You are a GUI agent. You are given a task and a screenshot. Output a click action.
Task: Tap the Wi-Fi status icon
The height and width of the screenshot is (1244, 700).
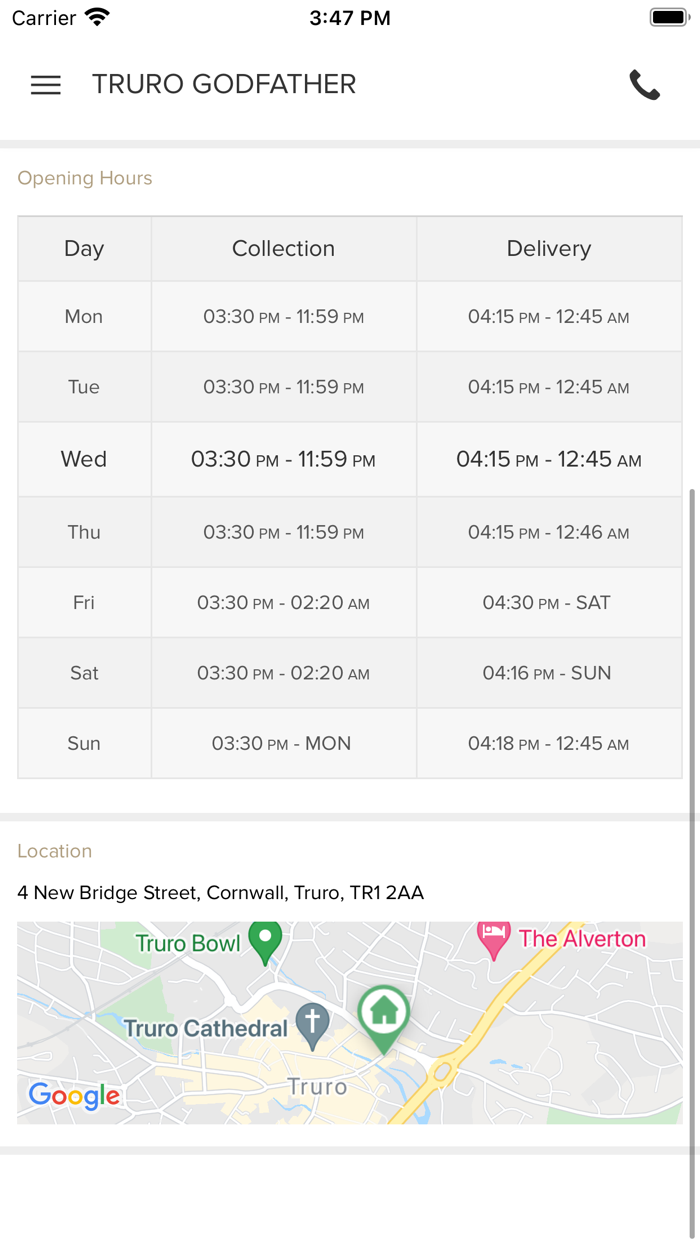click(x=97, y=17)
